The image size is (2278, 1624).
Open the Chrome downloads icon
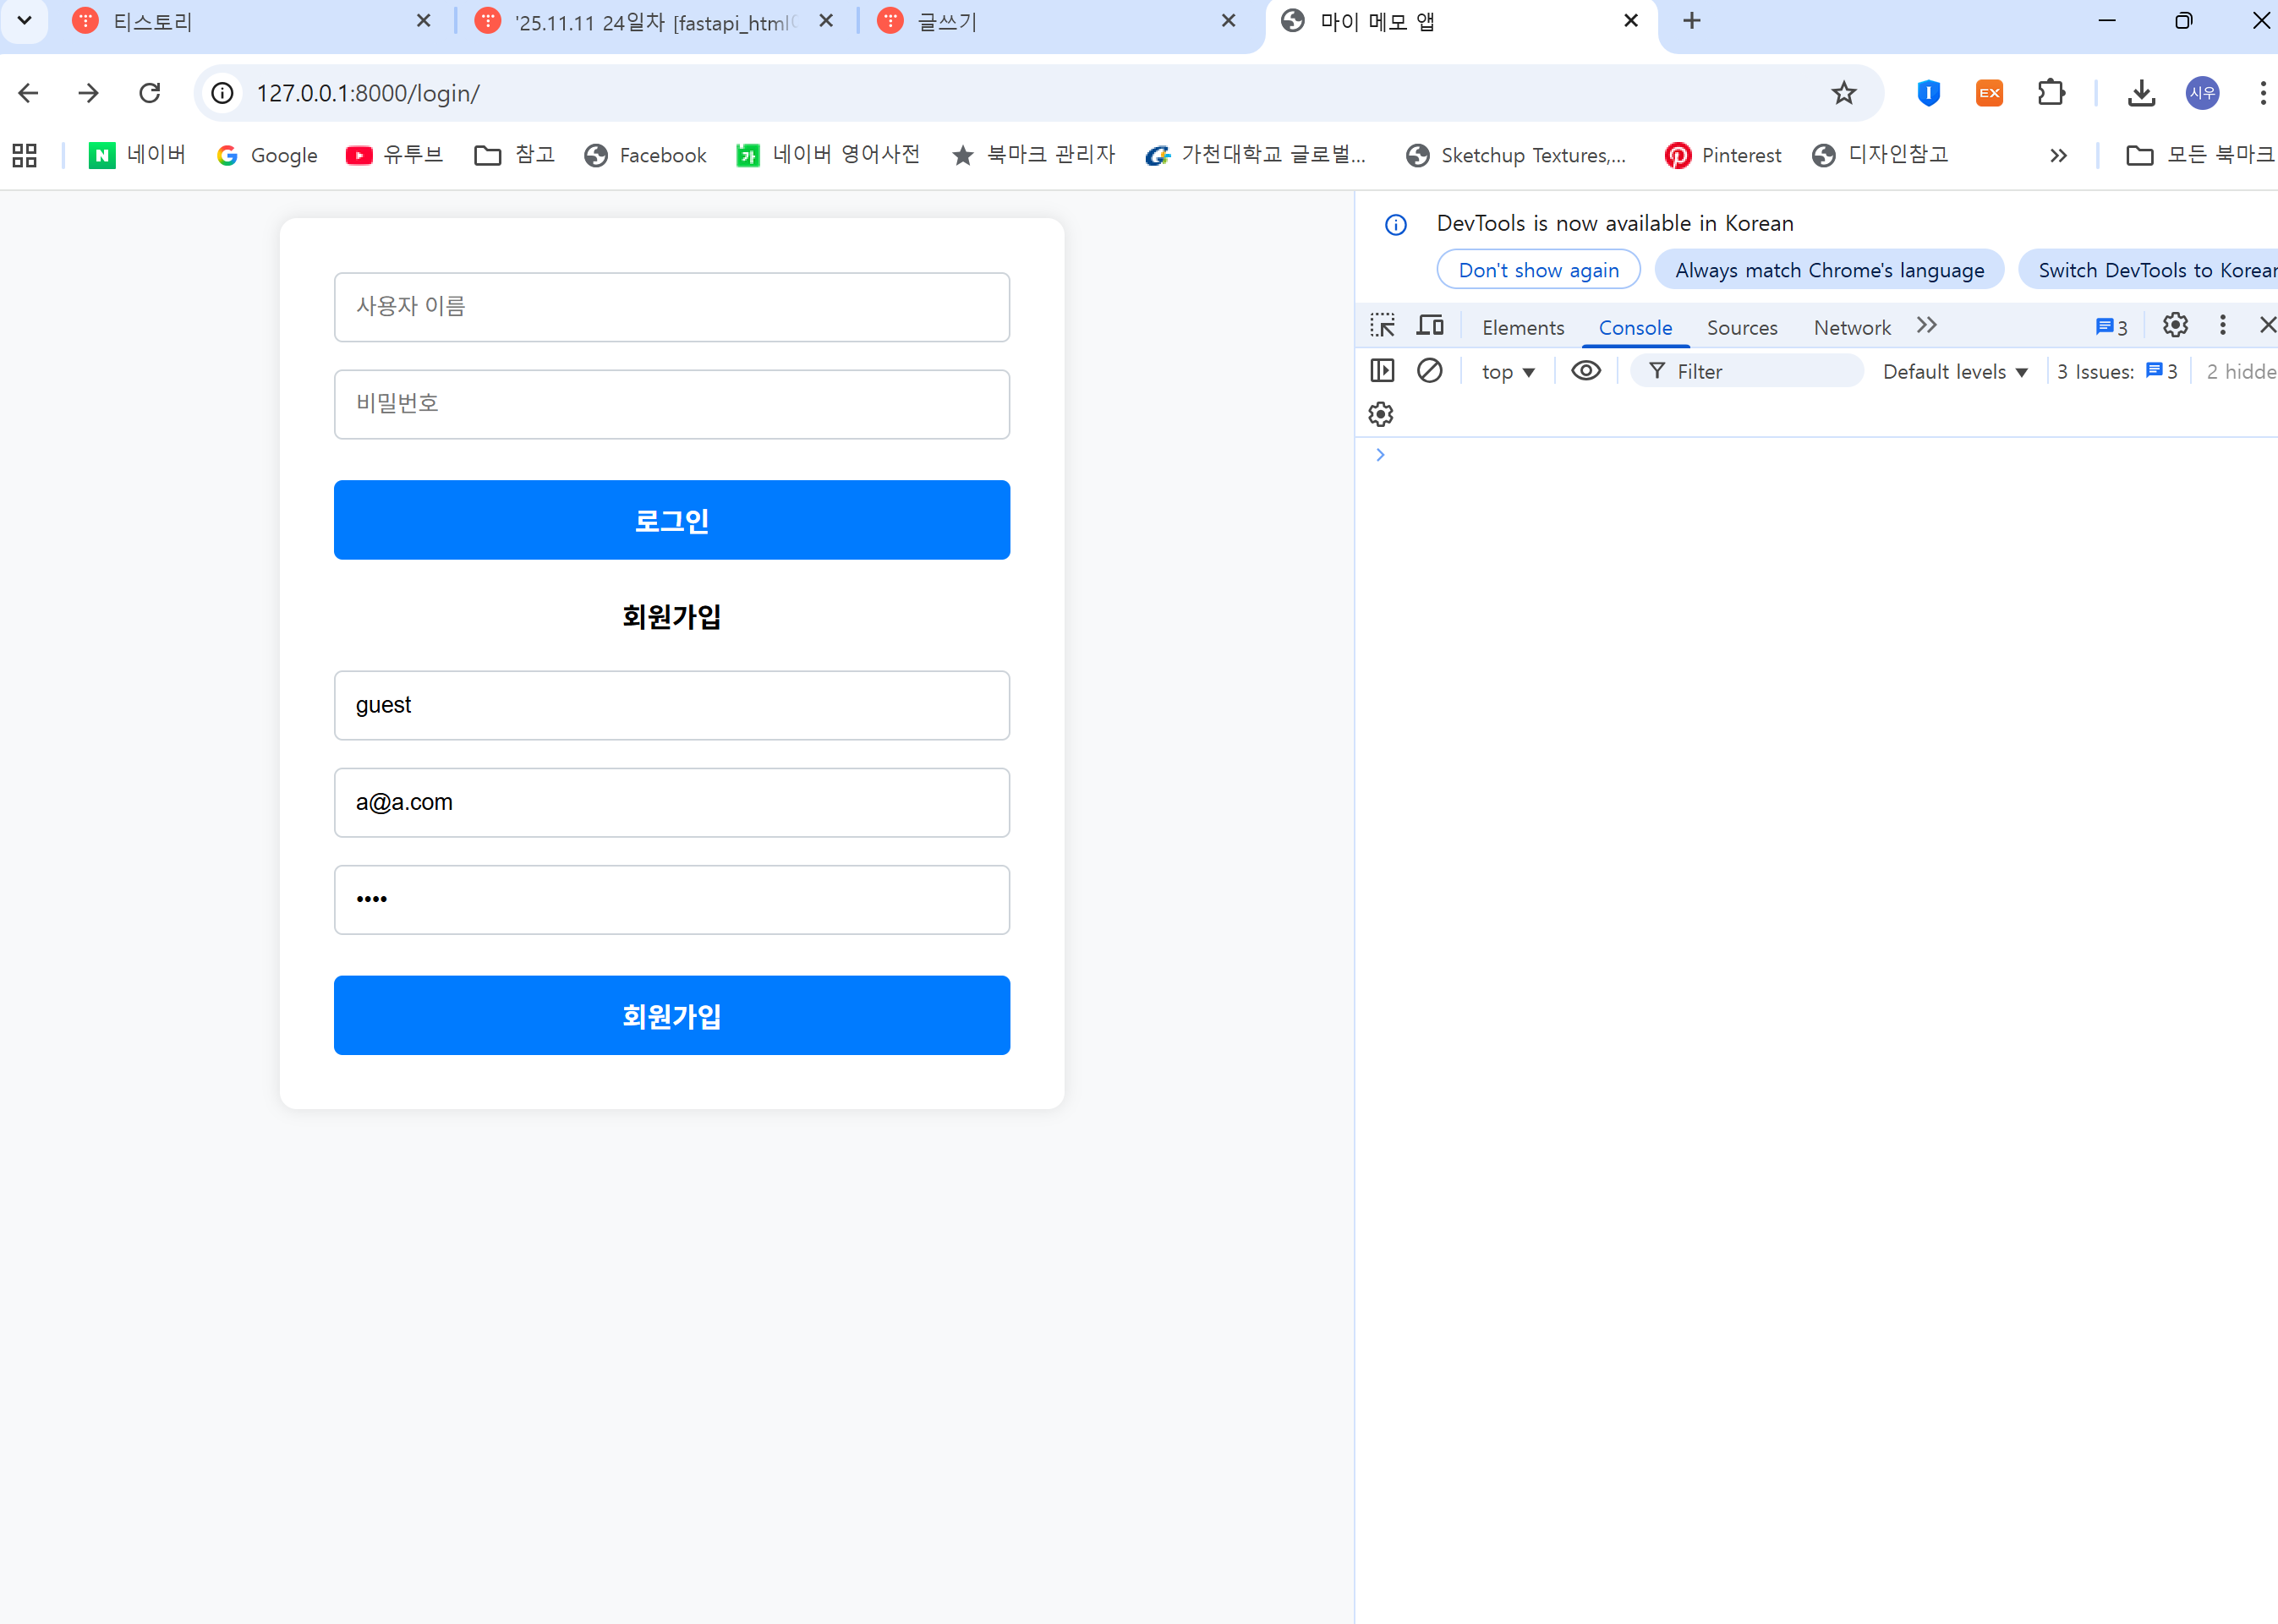(x=2141, y=93)
